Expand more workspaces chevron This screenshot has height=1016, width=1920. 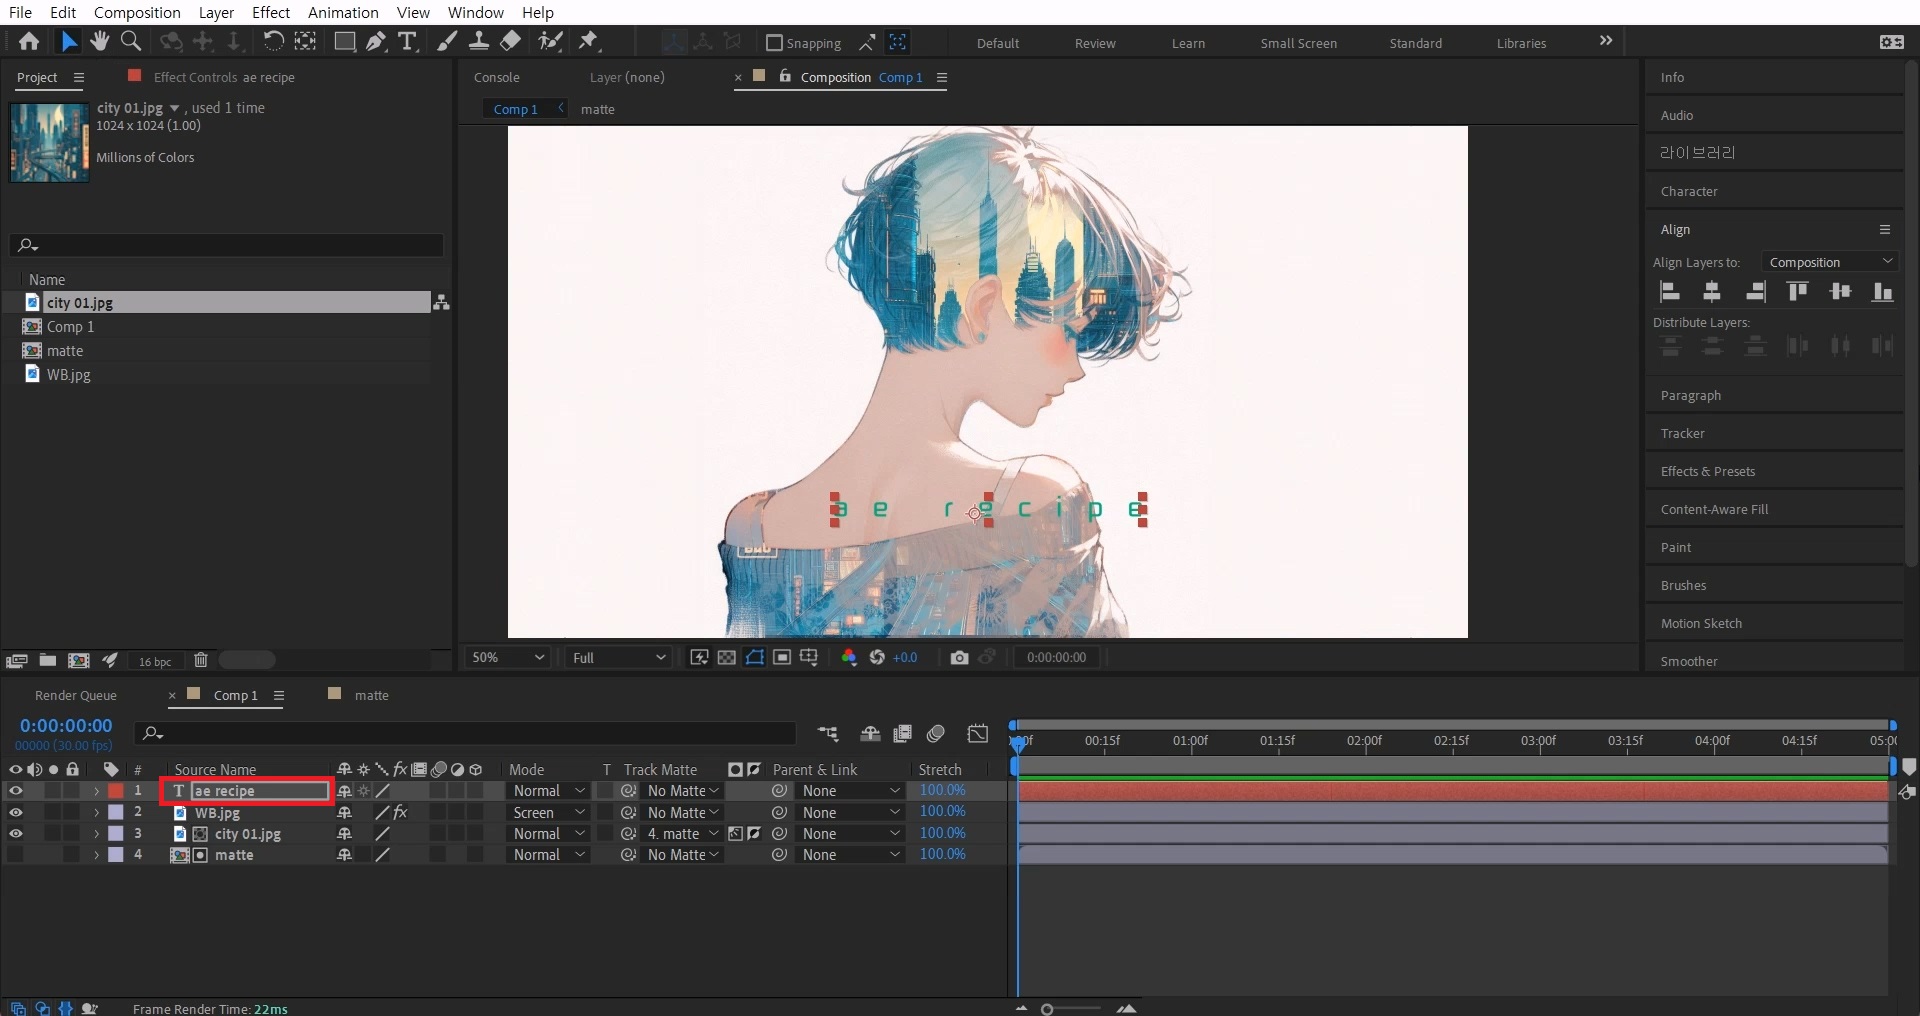click(x=1606, y=41)
